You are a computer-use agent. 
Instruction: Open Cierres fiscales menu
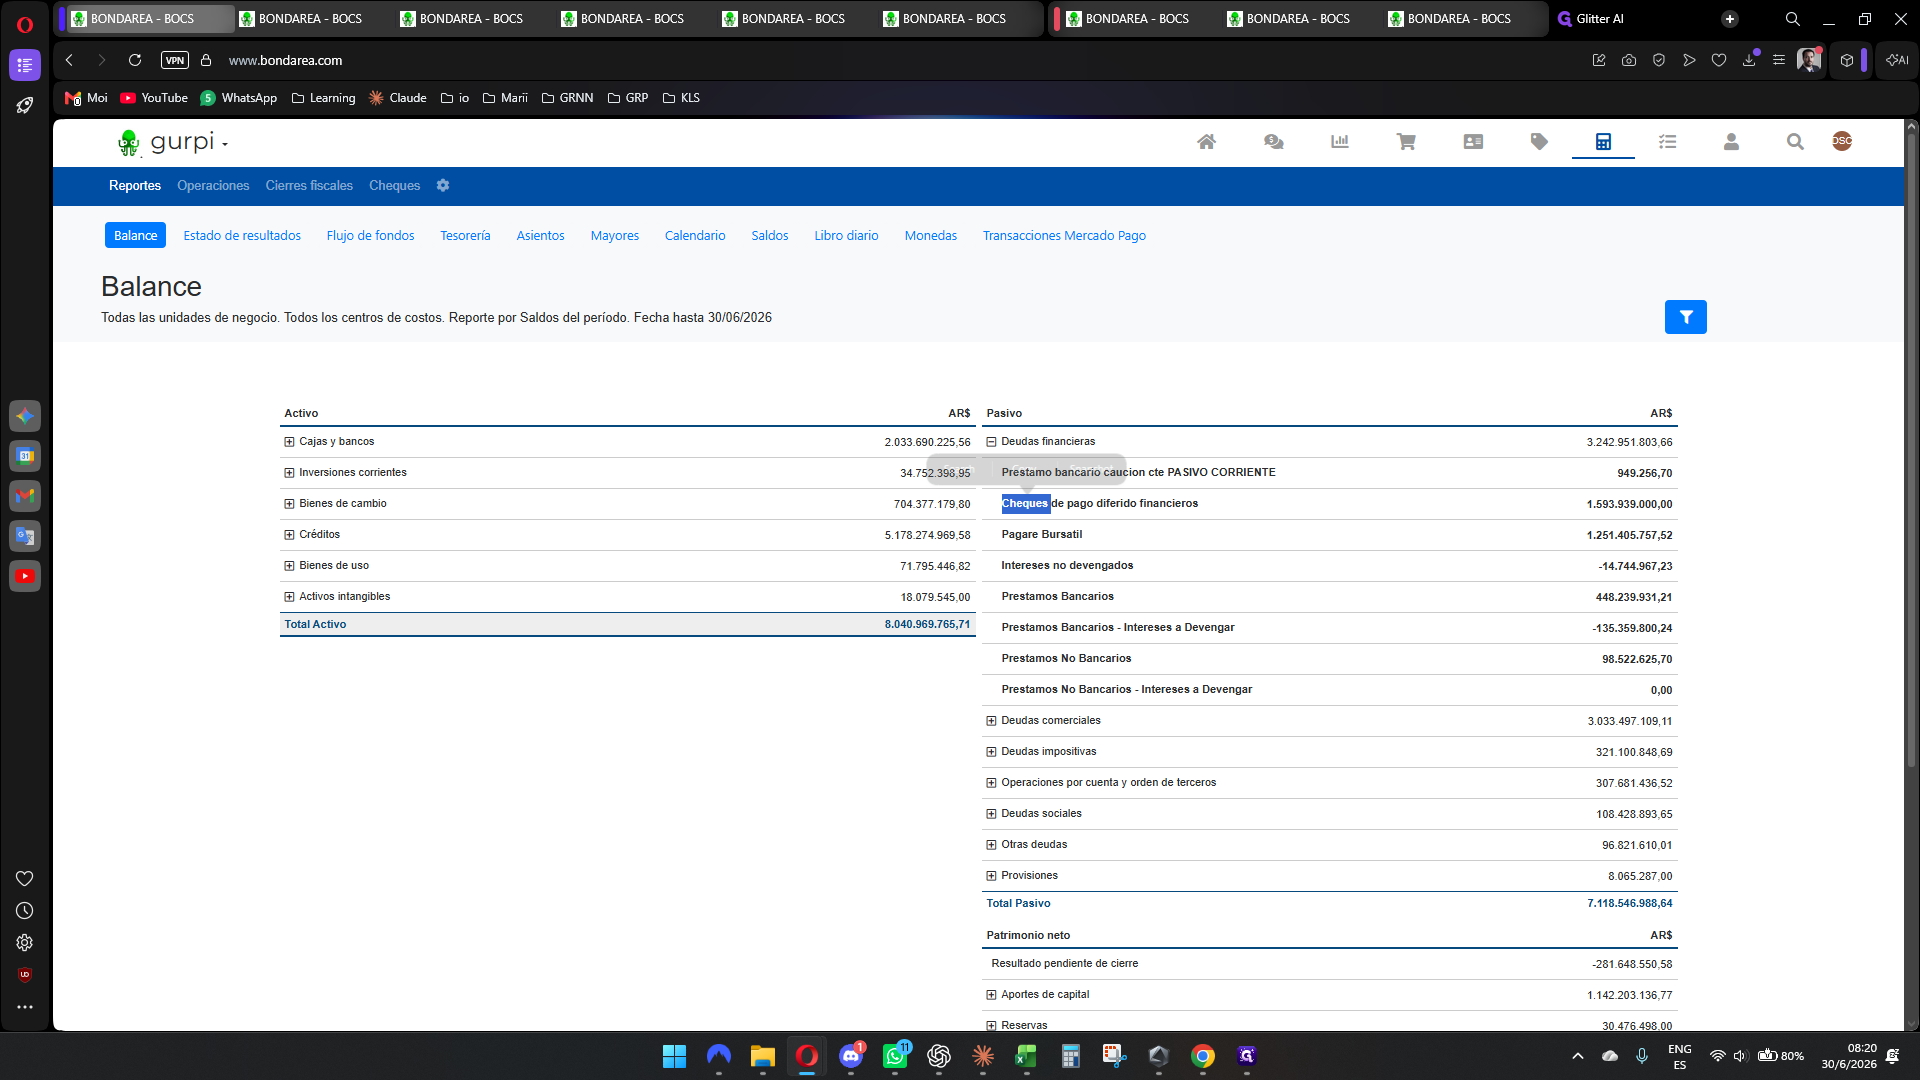coord(309,185)
